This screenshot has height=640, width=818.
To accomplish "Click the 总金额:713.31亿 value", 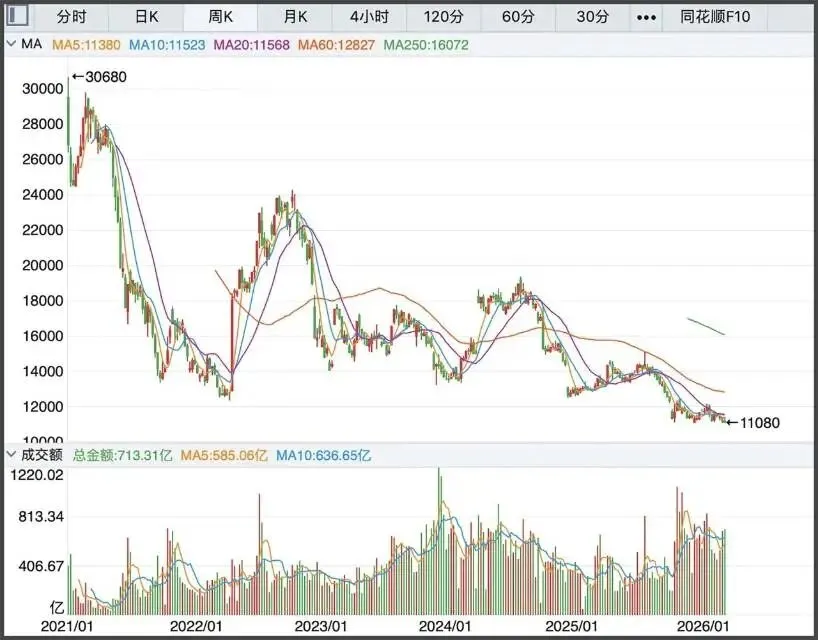I will click(x=123, y=455).
